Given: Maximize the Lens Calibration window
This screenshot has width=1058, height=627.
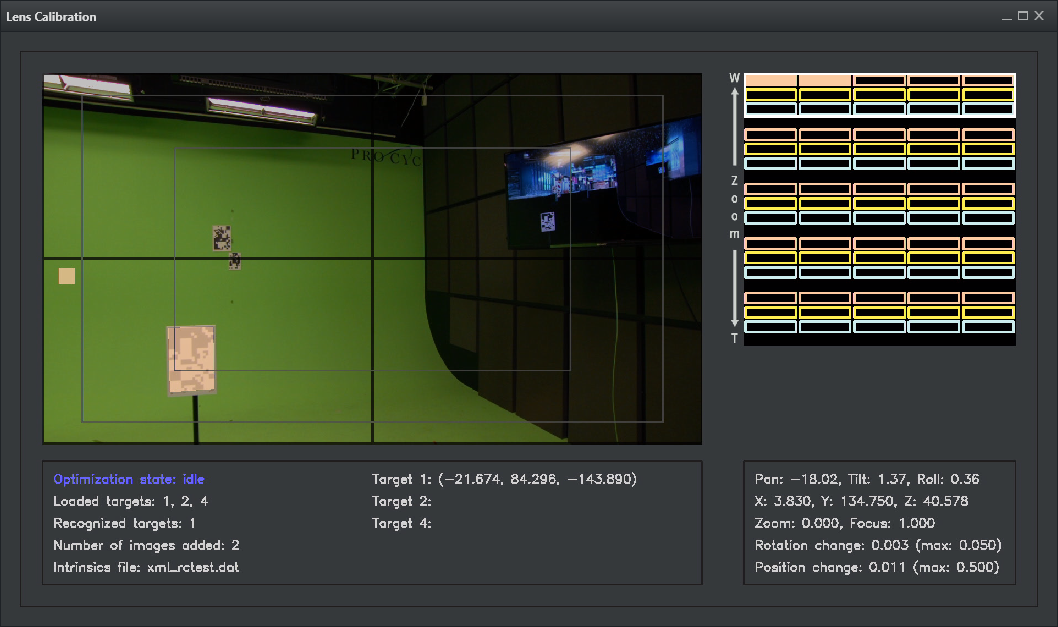Looking at the screenshot, I should [x=1023, y=16].
